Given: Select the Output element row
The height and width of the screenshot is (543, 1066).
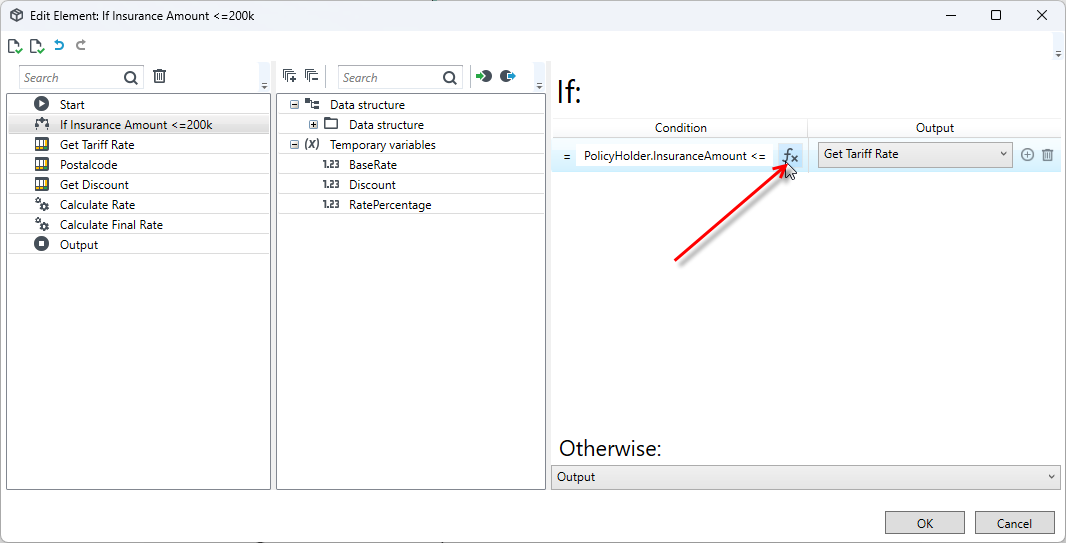Looking at the screenshot, I should pyautogui.click(x=138, y=245).
